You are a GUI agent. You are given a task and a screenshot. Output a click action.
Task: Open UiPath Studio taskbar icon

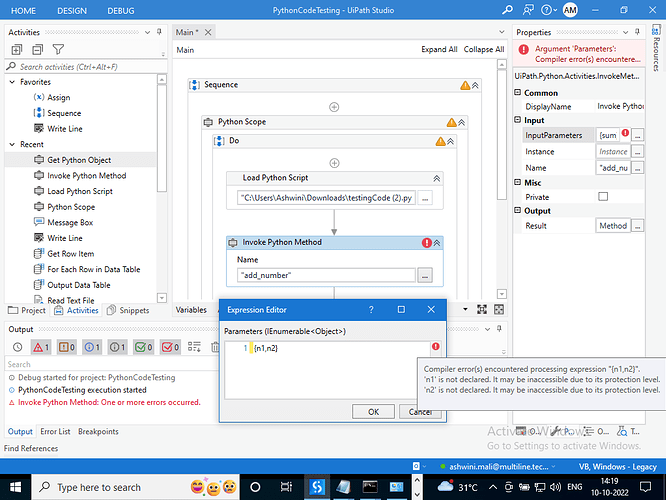[x=317, y=487]
